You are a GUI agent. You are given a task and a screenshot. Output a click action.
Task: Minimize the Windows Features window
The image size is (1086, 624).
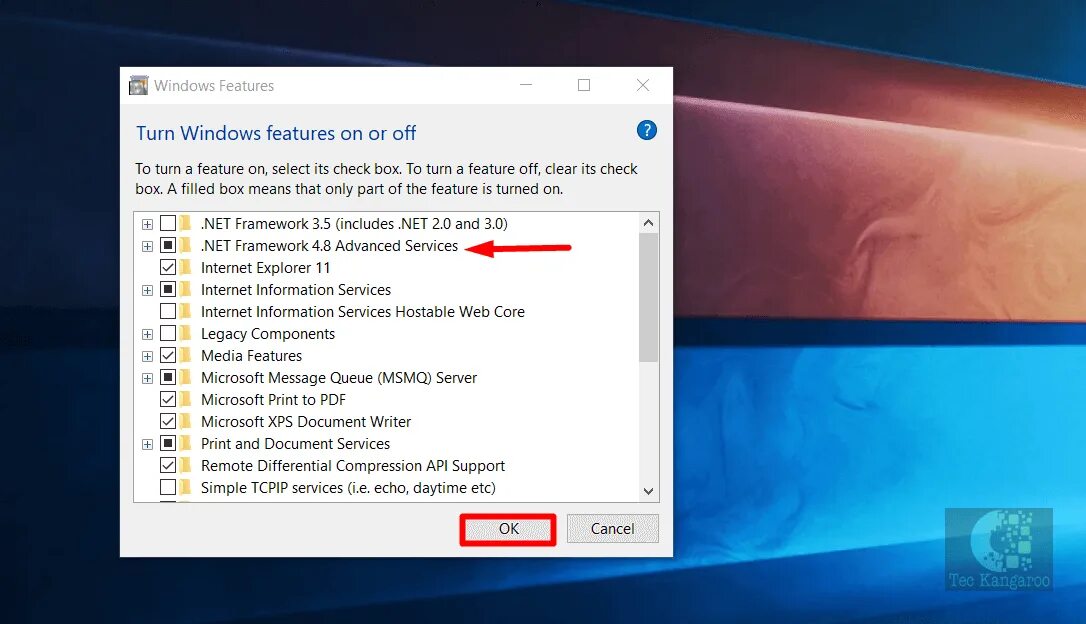pos(526,85)
